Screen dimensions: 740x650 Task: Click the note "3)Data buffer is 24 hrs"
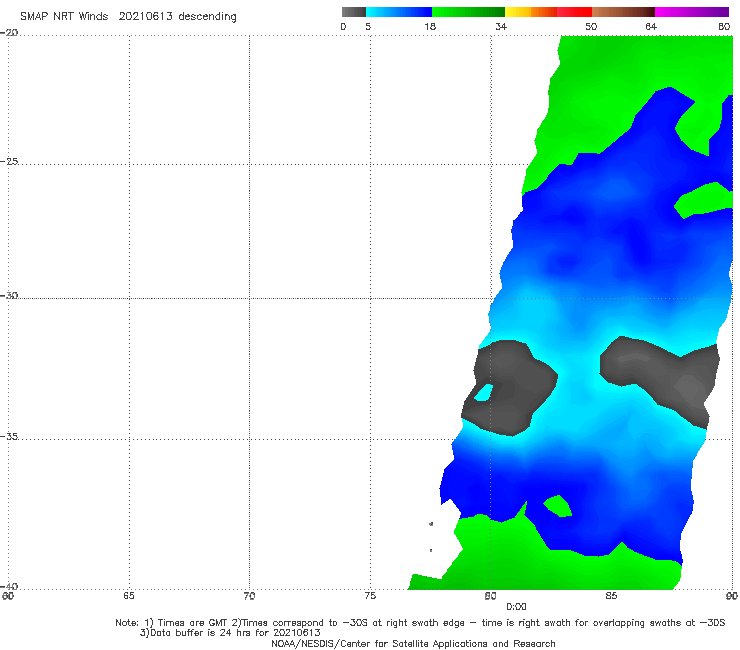[230, 633]
